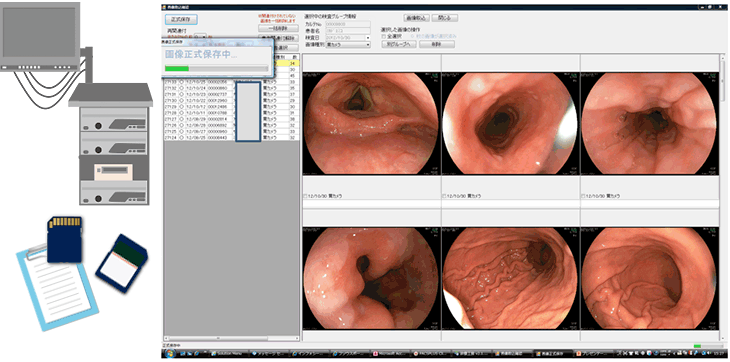Image resolution: width=730 pixels, height=362 pixels.
Task: Click the exam list horizontal scrollbar
Action: click(231, 338)
